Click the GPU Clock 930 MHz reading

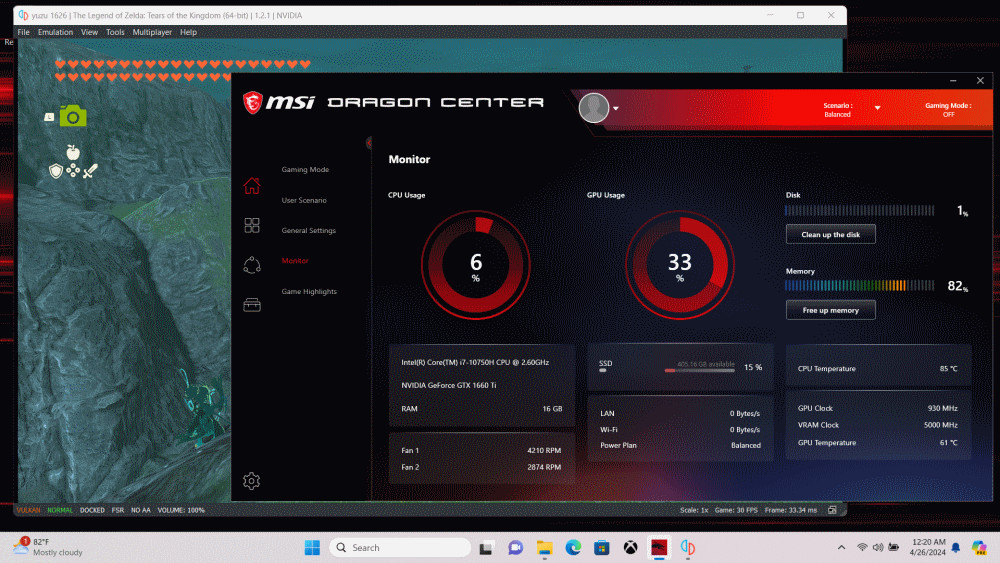click(878, 408)
